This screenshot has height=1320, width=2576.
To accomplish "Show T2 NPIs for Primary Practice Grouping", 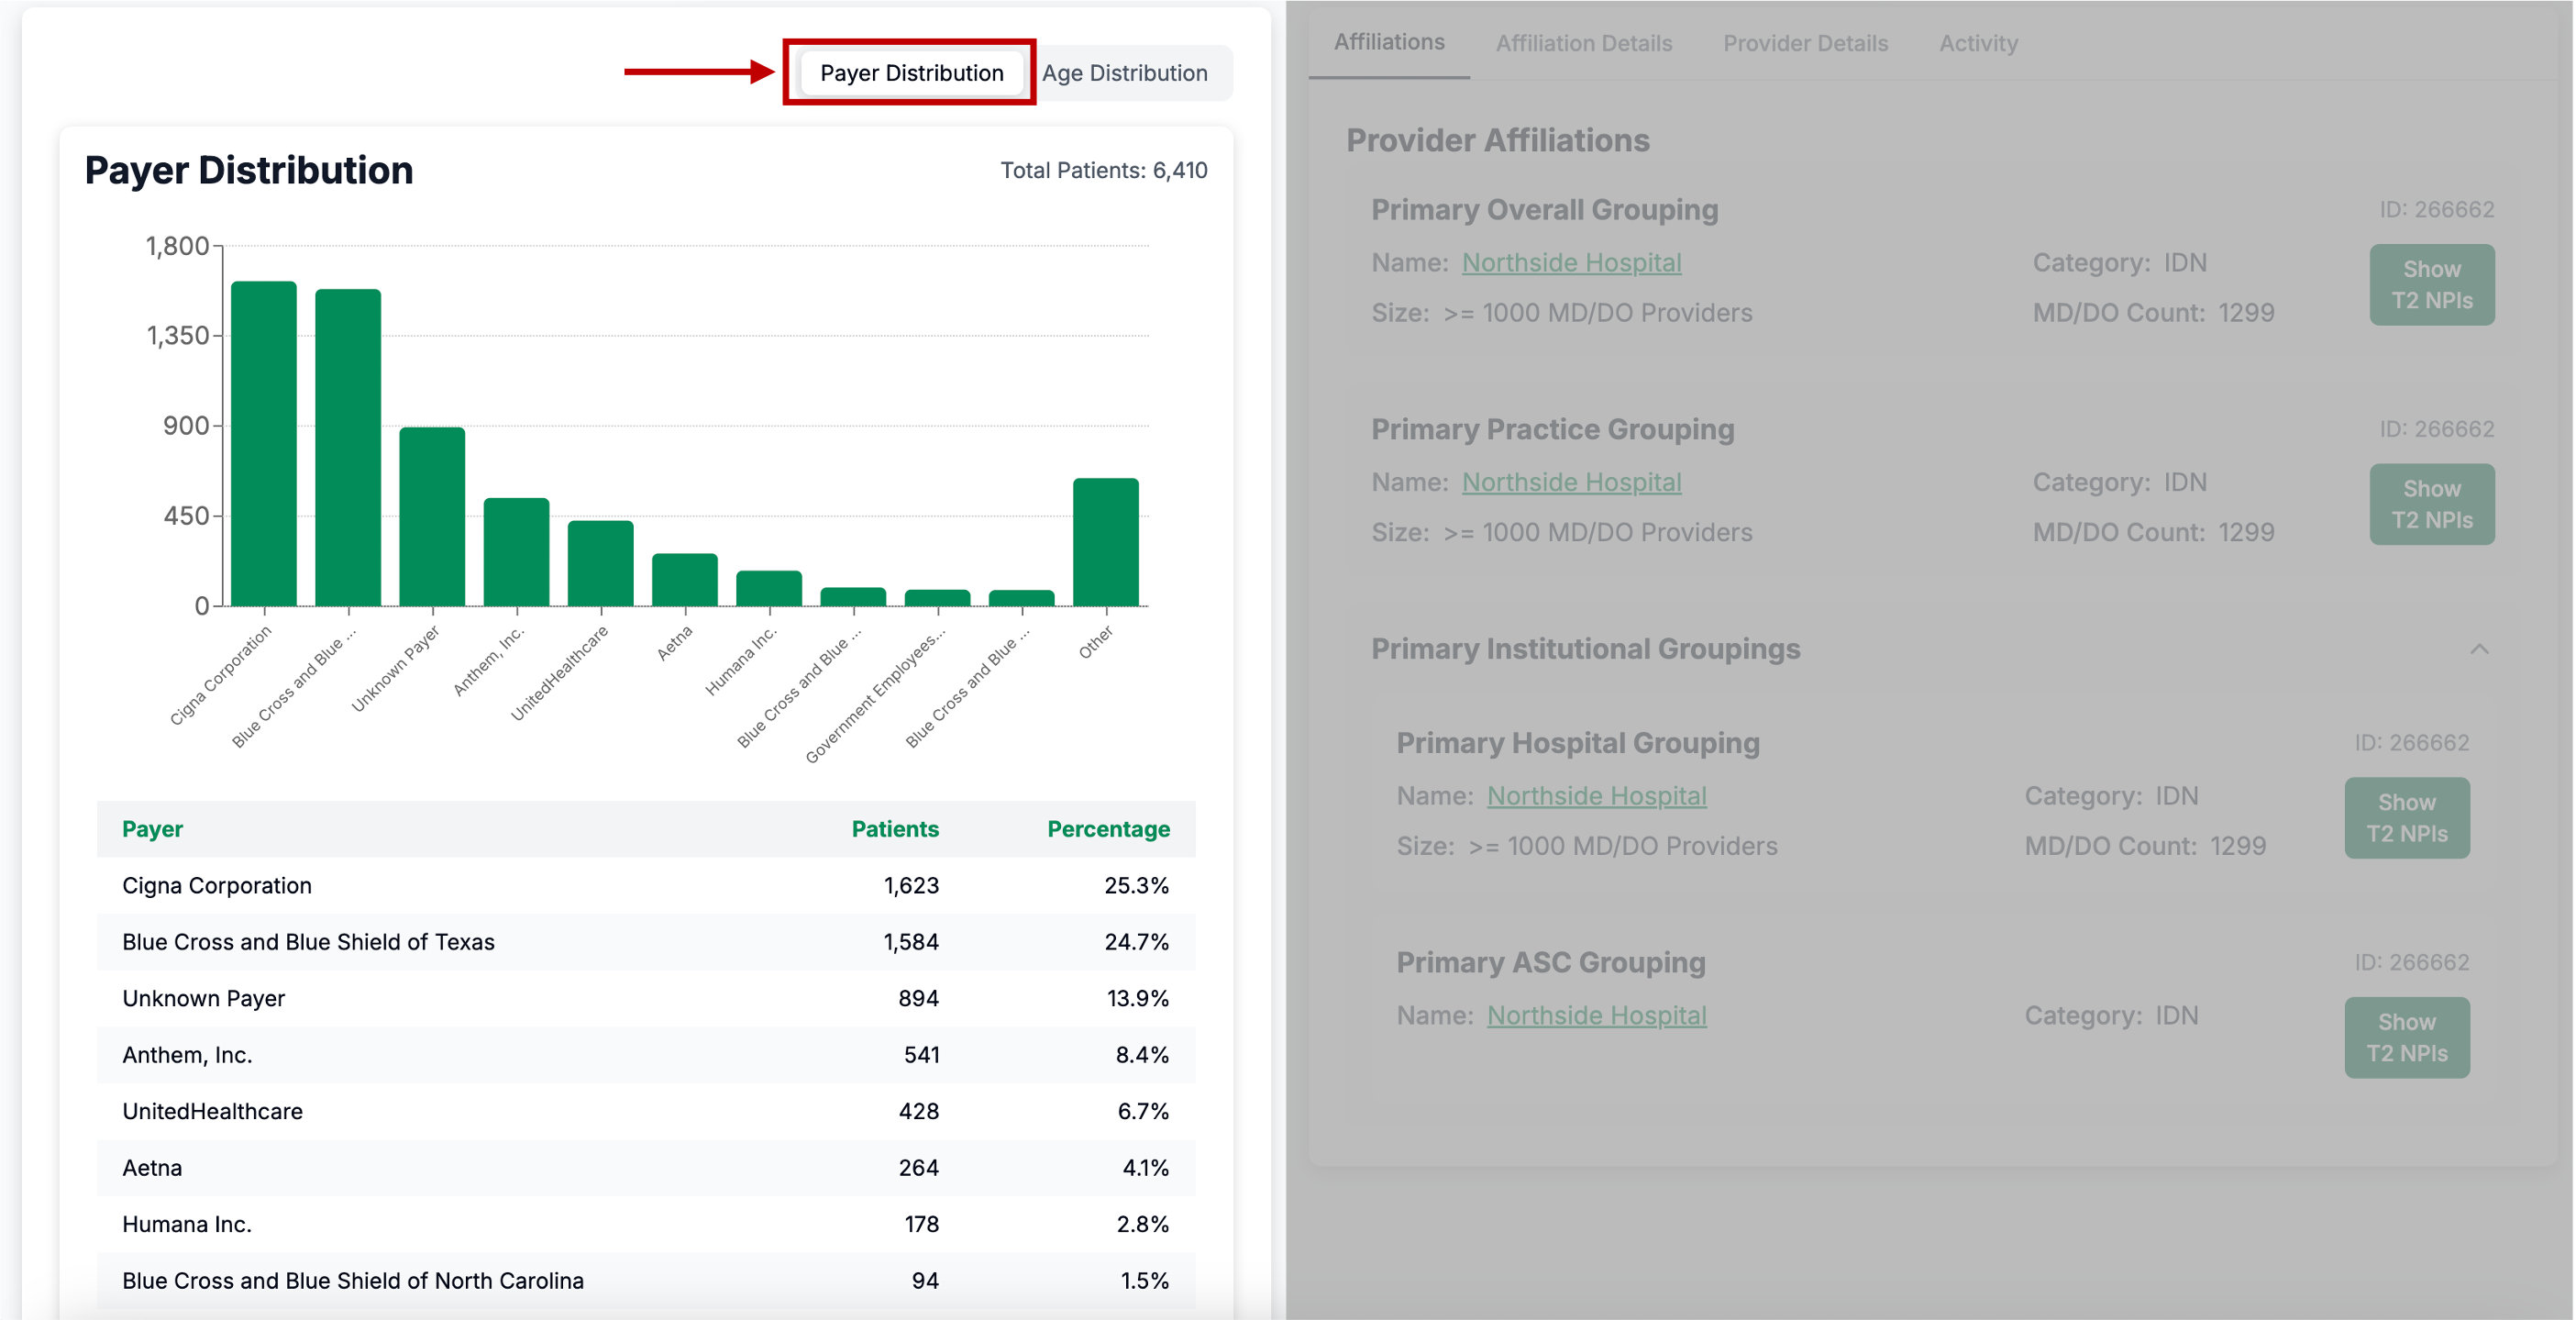I will (2430, 504).
